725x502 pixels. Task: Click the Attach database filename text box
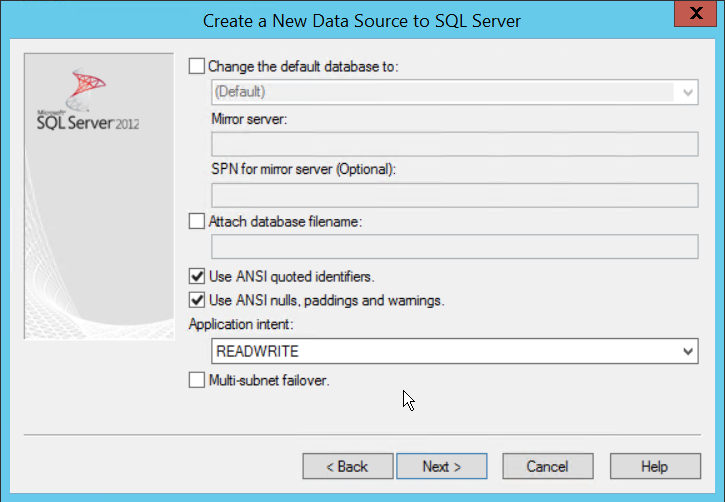click(454, 247)
